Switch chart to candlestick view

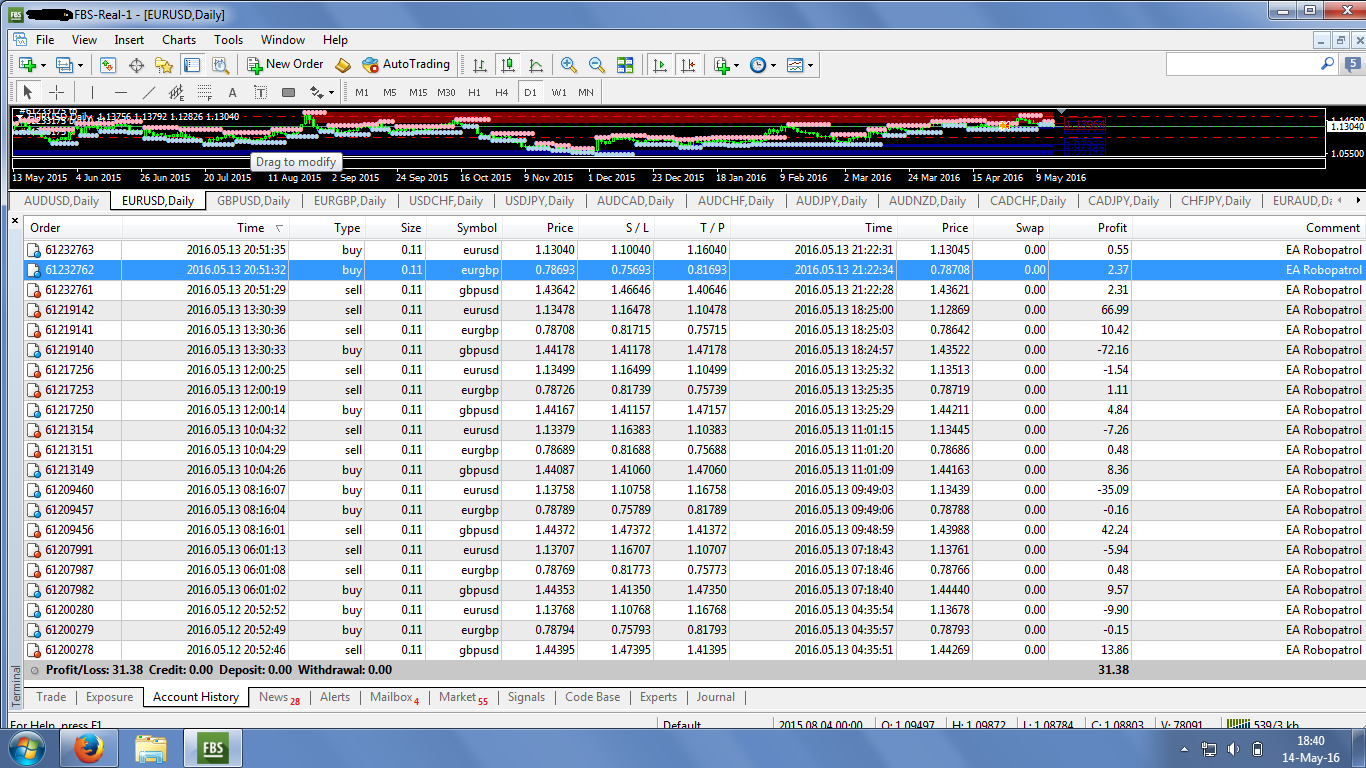tap(508, 65)
